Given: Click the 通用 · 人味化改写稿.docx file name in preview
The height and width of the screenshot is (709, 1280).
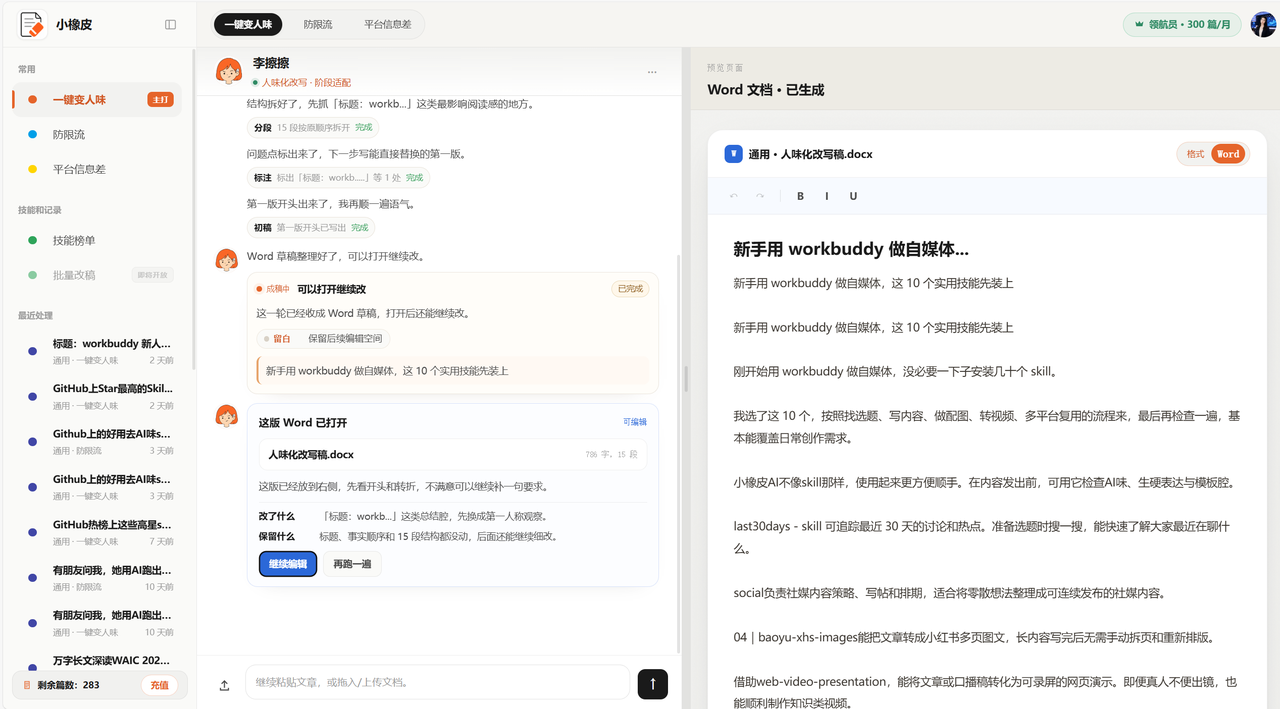Looking at the screenshot, I should point(810,154).
